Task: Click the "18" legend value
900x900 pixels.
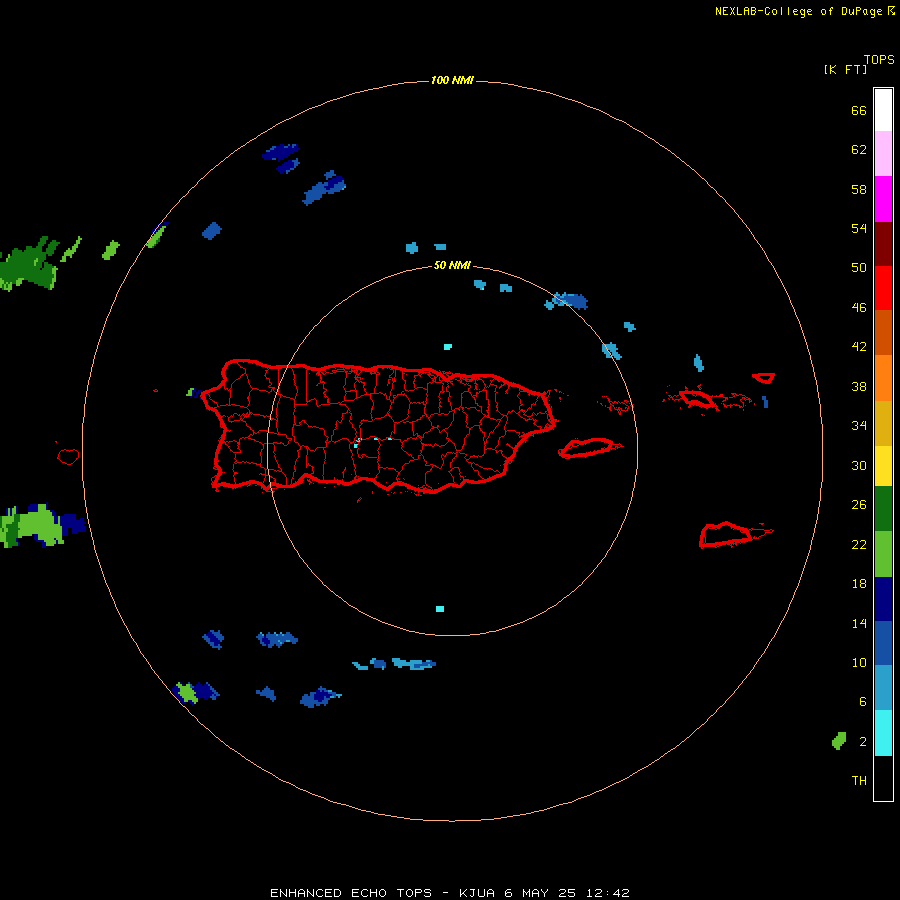Action: tap(859, 584)
